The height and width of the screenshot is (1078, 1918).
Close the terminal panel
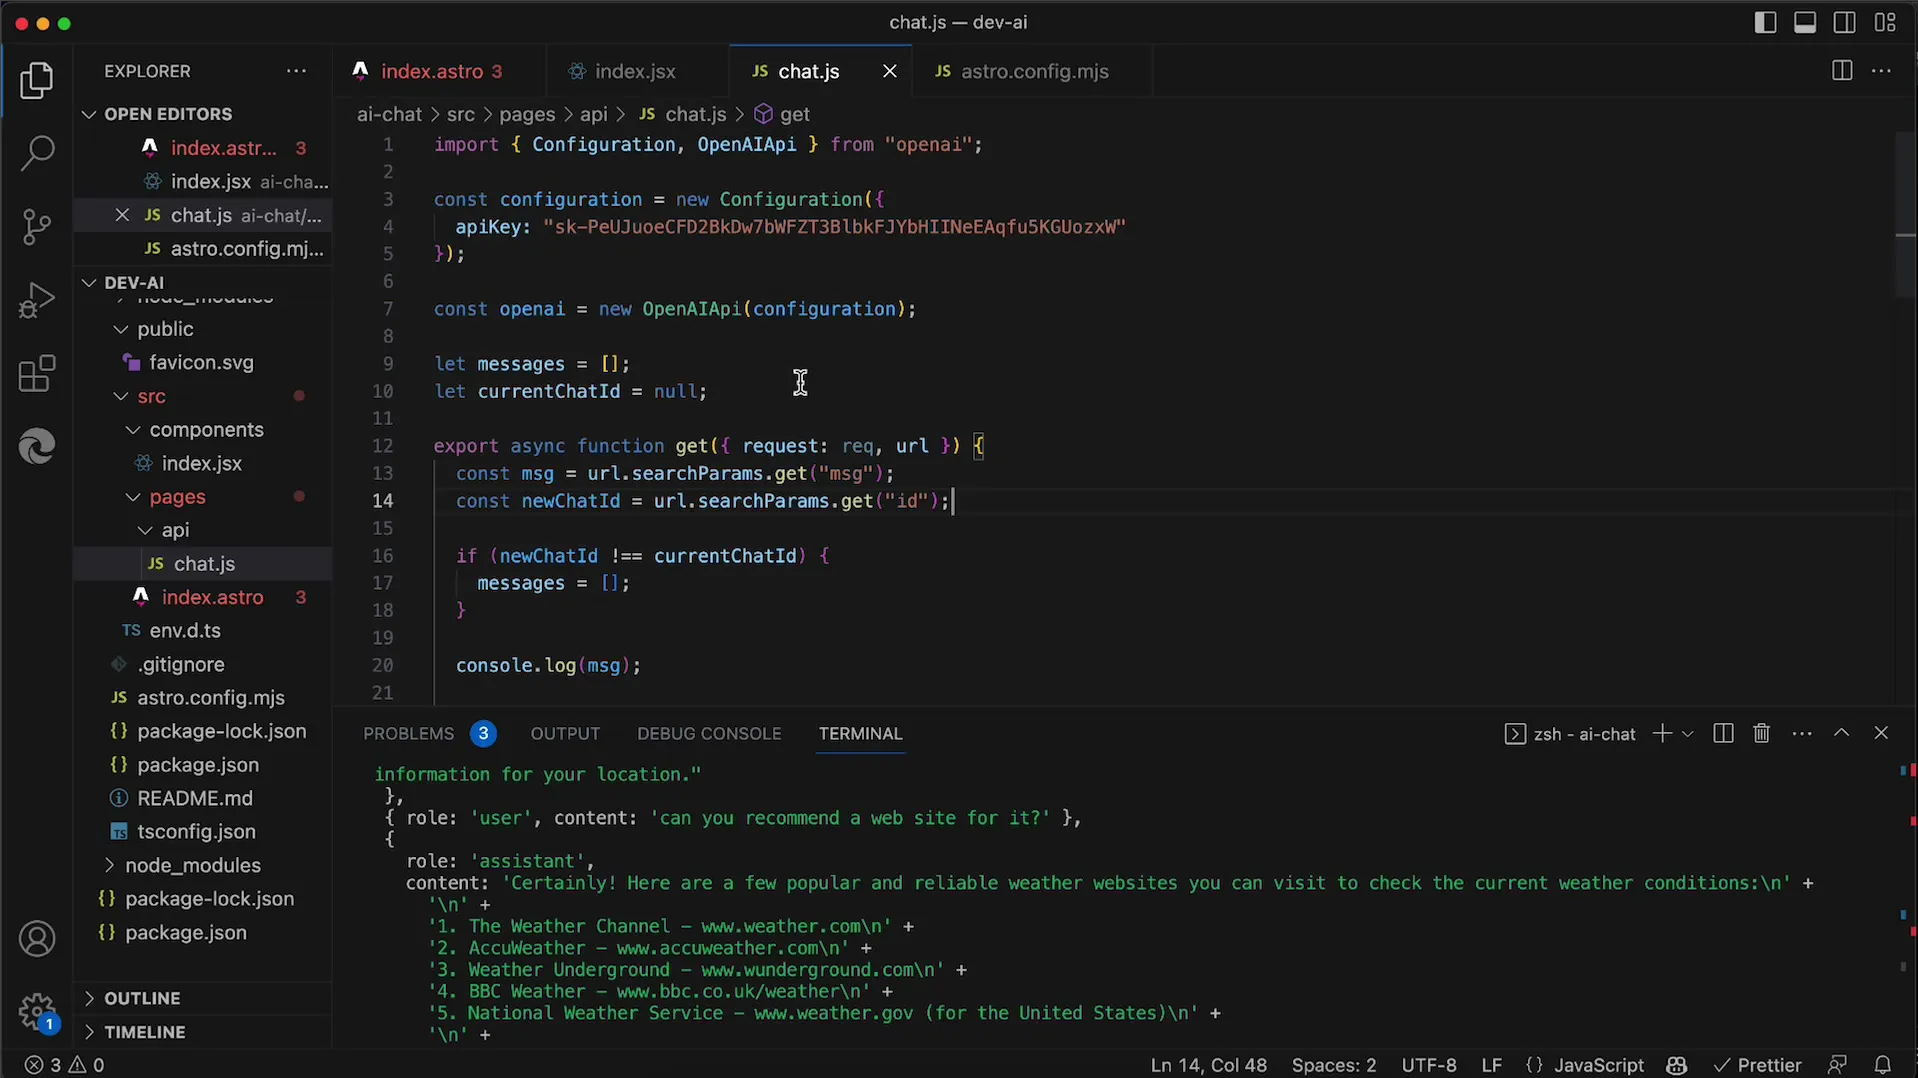1881,733
